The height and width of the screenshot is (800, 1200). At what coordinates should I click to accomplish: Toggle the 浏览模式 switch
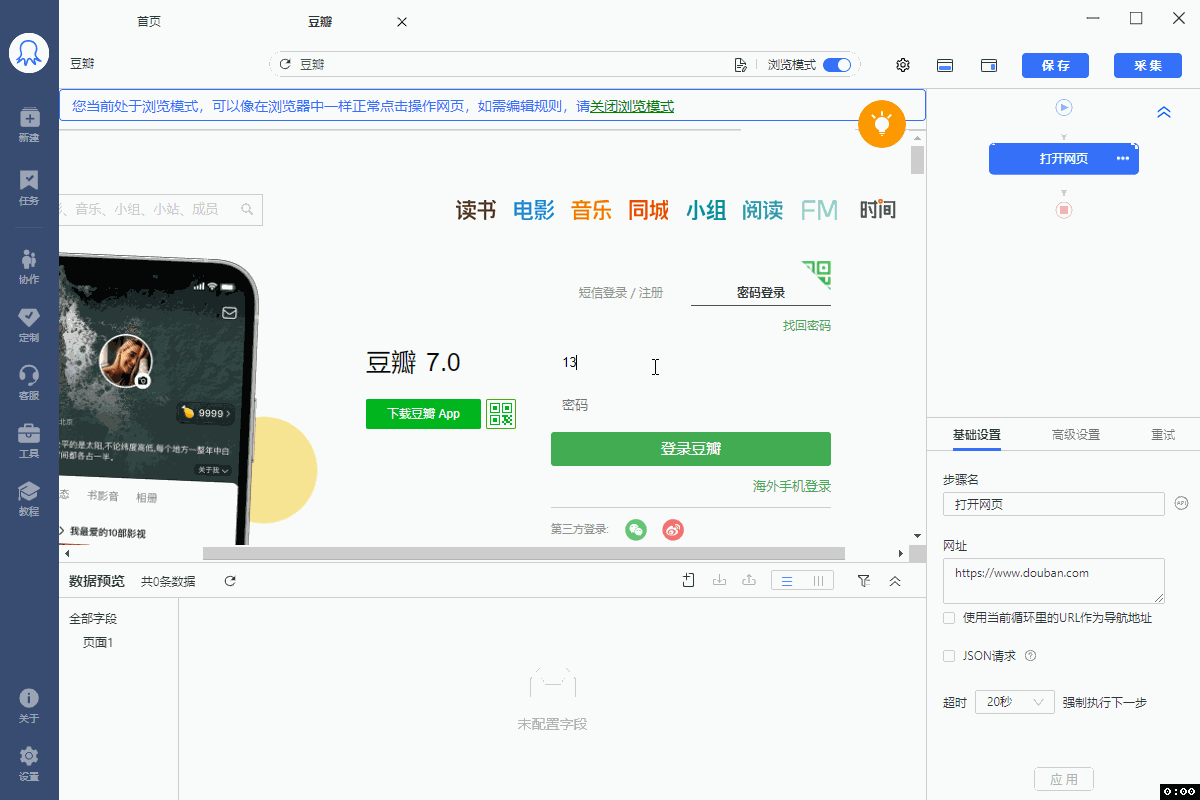point(837,65)
